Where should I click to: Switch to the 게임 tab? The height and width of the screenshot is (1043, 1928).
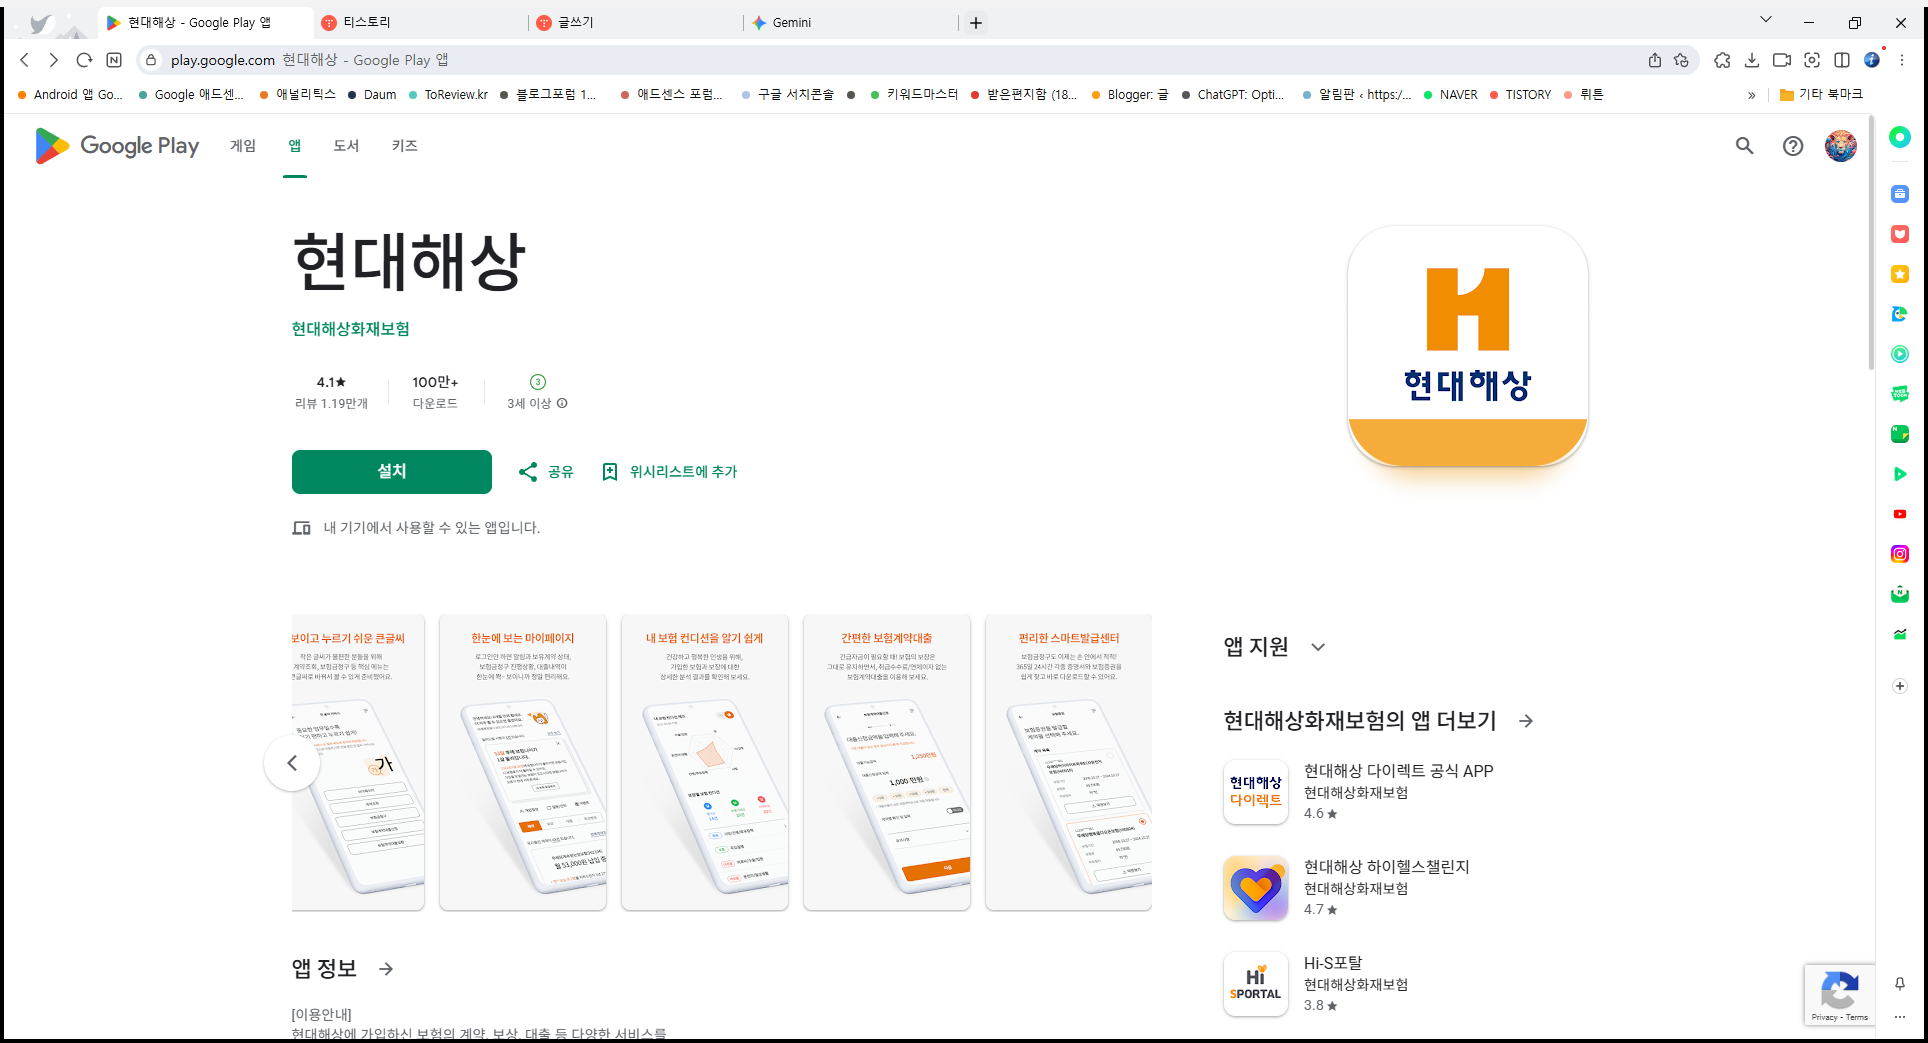[242, 146]
